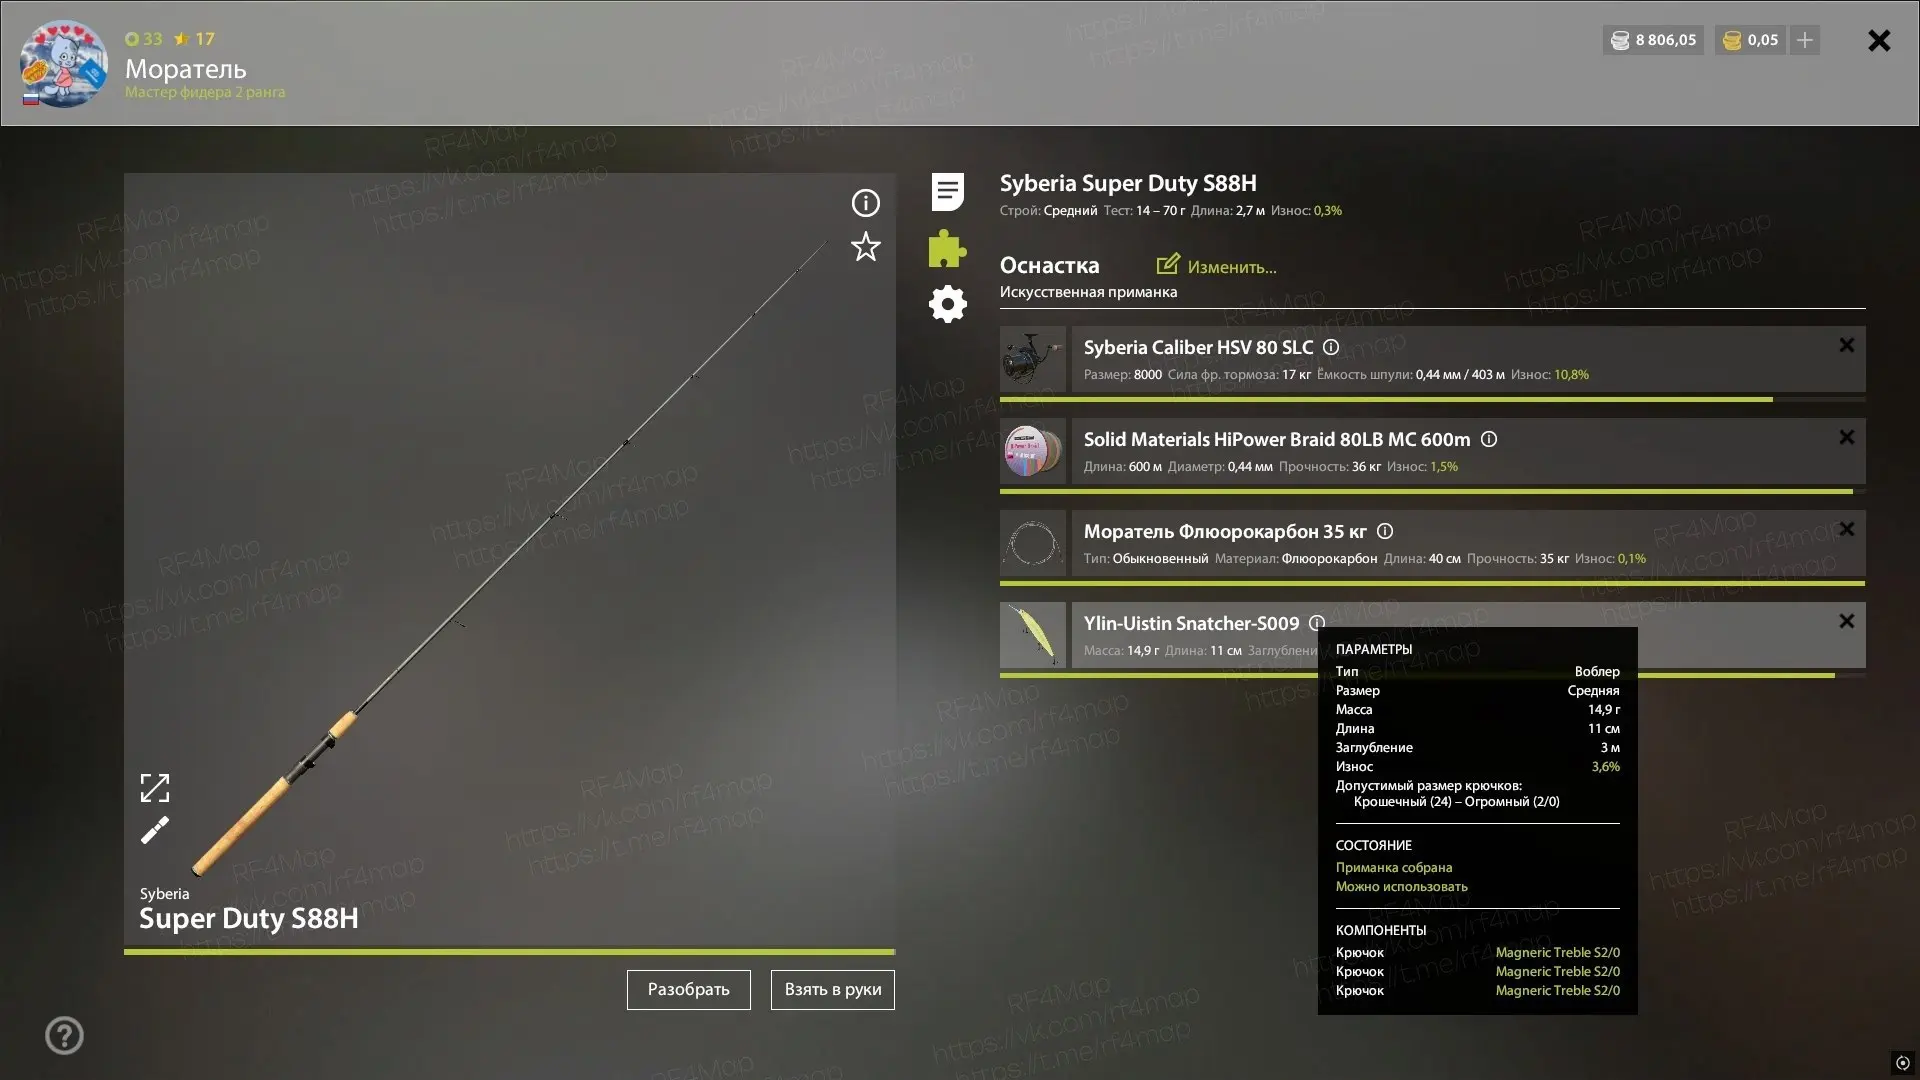Click the star rank 17 indicator

[194, 39]
